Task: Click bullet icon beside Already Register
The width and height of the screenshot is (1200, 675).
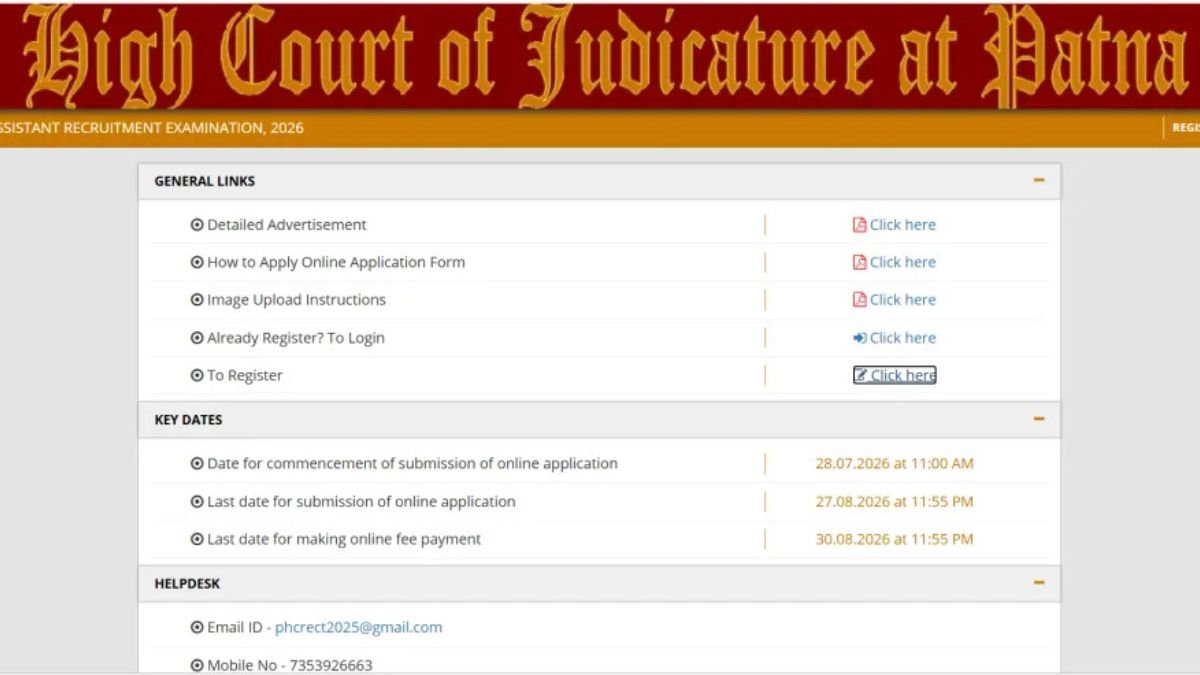Action: click(197, 338)
